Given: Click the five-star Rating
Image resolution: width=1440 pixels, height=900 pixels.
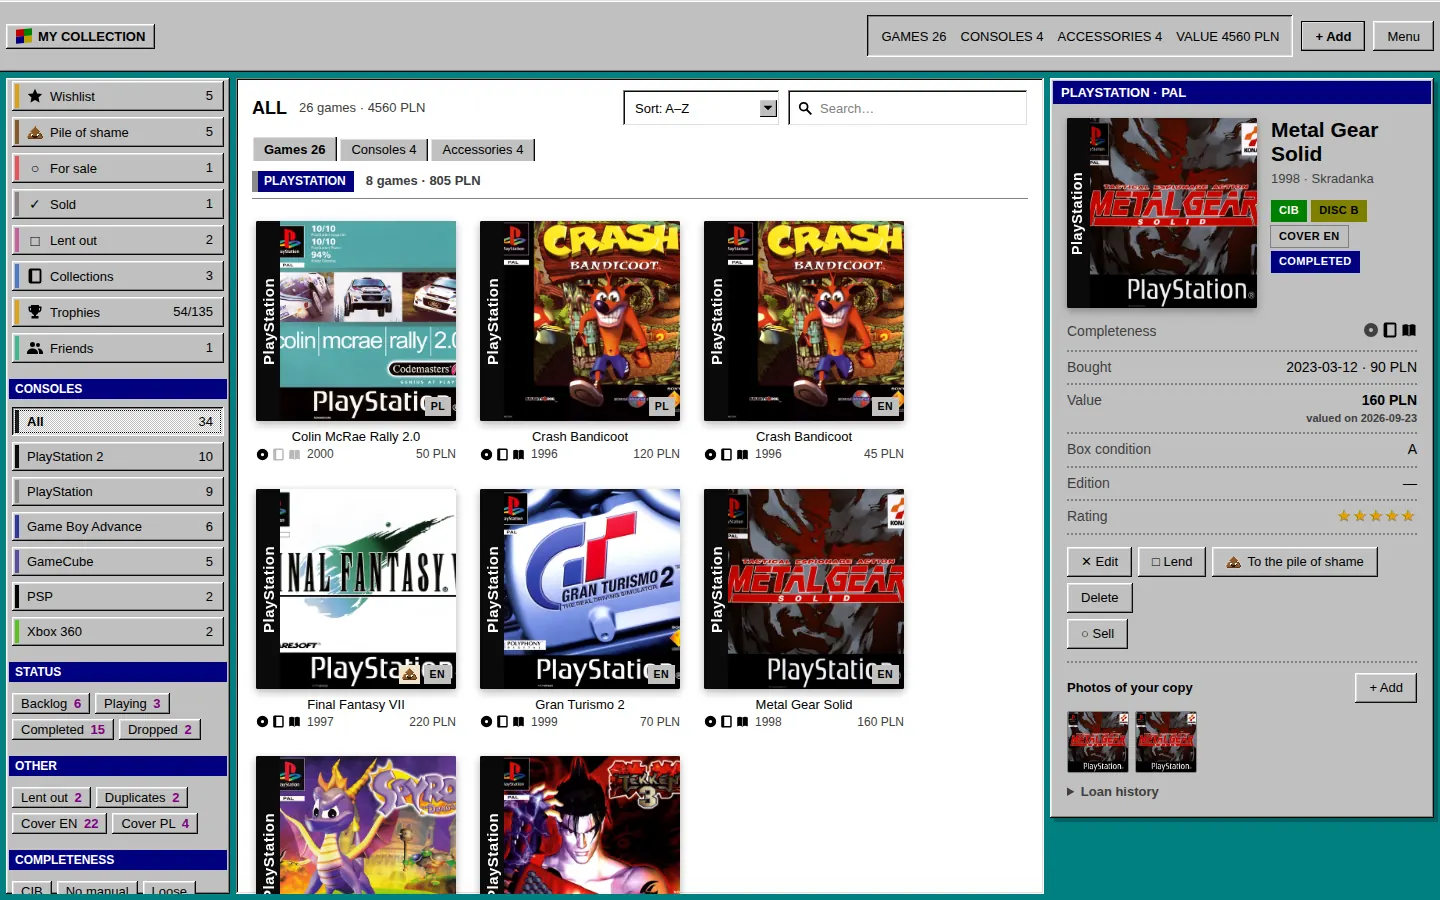Looking at the screenshot, I should (x=1376, y=516).
